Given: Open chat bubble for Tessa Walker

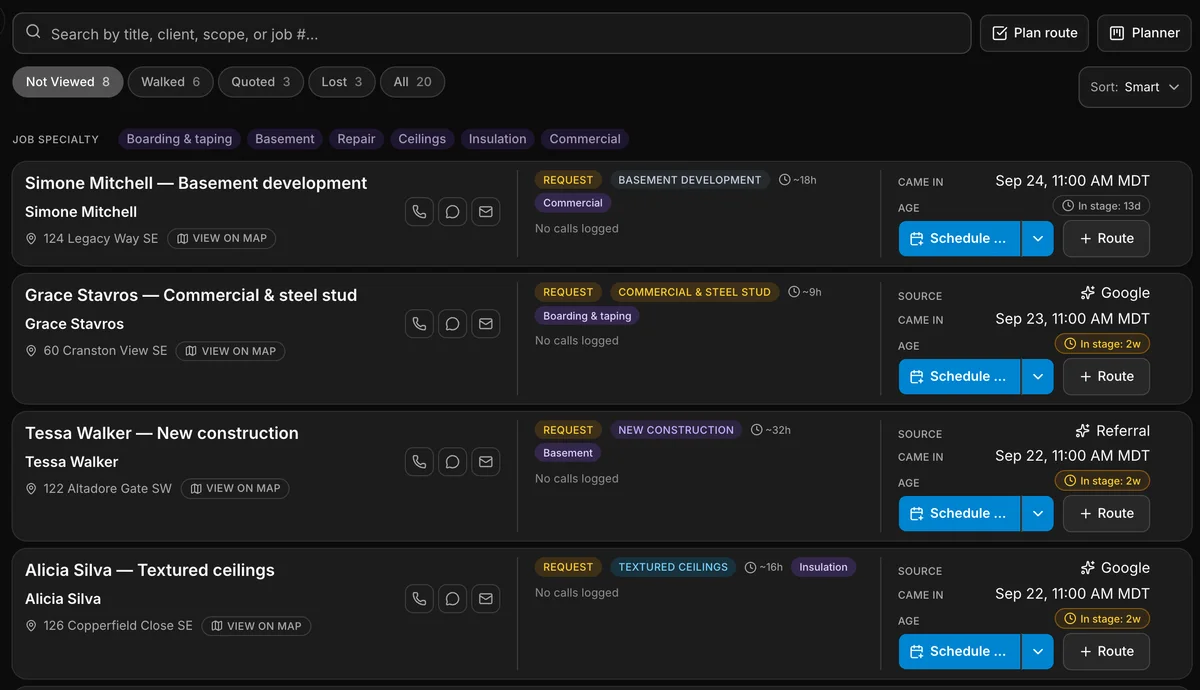Looking at the screenshot, I should (x=452, y=462).
